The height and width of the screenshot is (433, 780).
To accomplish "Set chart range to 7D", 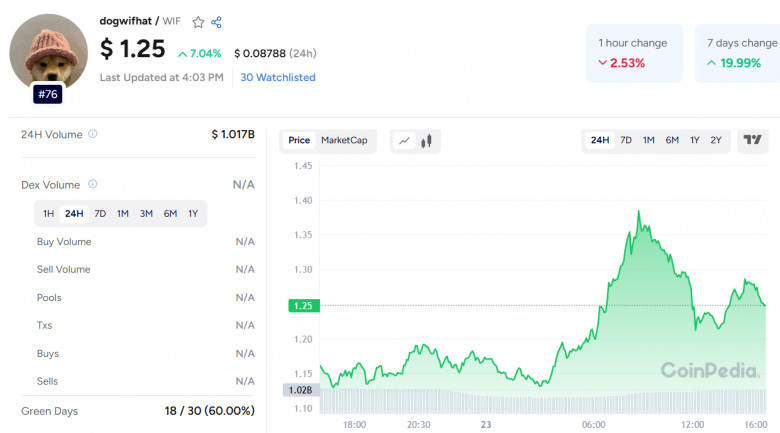I will tap(626, 140).
